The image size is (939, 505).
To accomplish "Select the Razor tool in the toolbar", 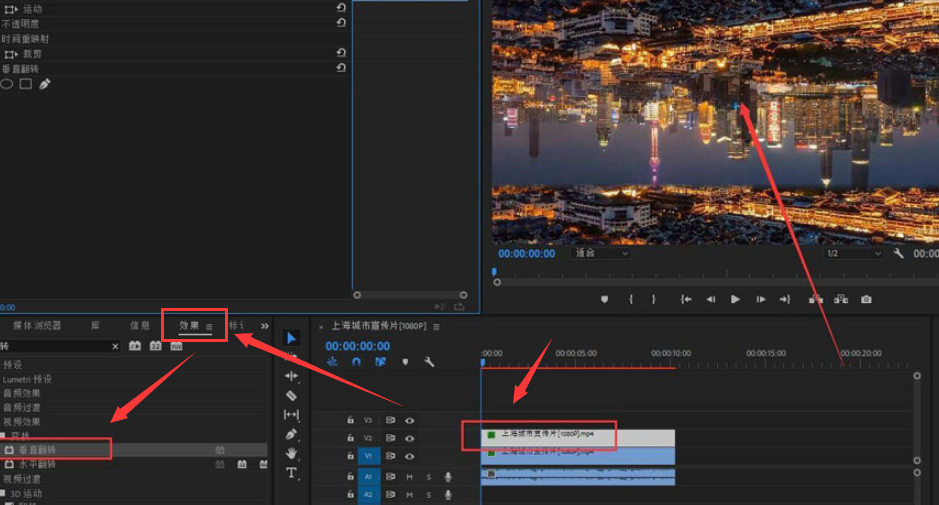I will [291, 395].
